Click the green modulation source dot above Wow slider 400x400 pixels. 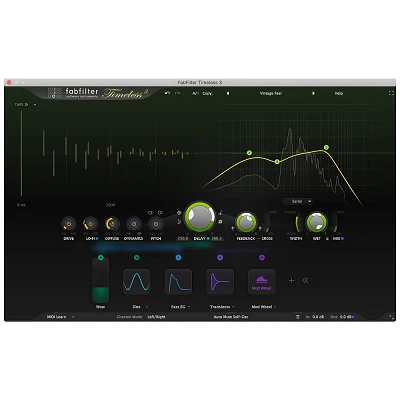(101, 257)
